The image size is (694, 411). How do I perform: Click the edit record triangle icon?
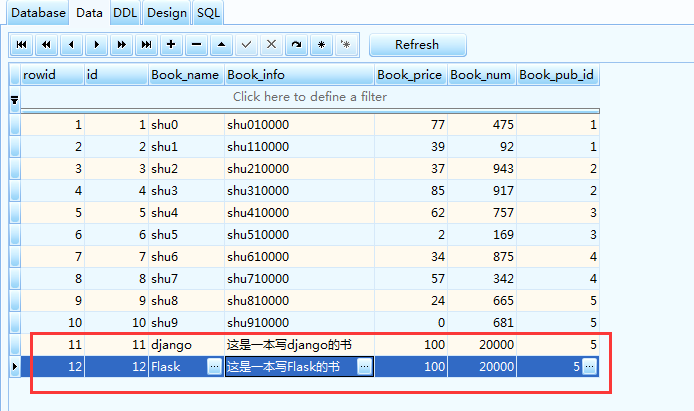click(x=221, y=45)
